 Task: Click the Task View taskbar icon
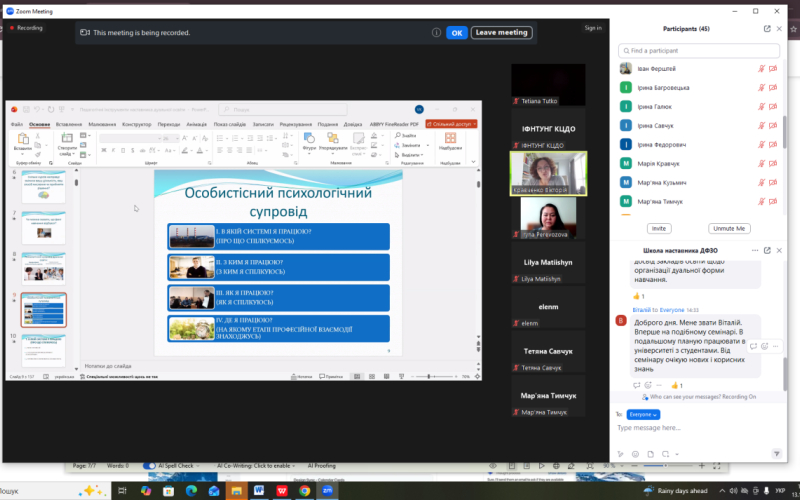click(x=122, y=491)
